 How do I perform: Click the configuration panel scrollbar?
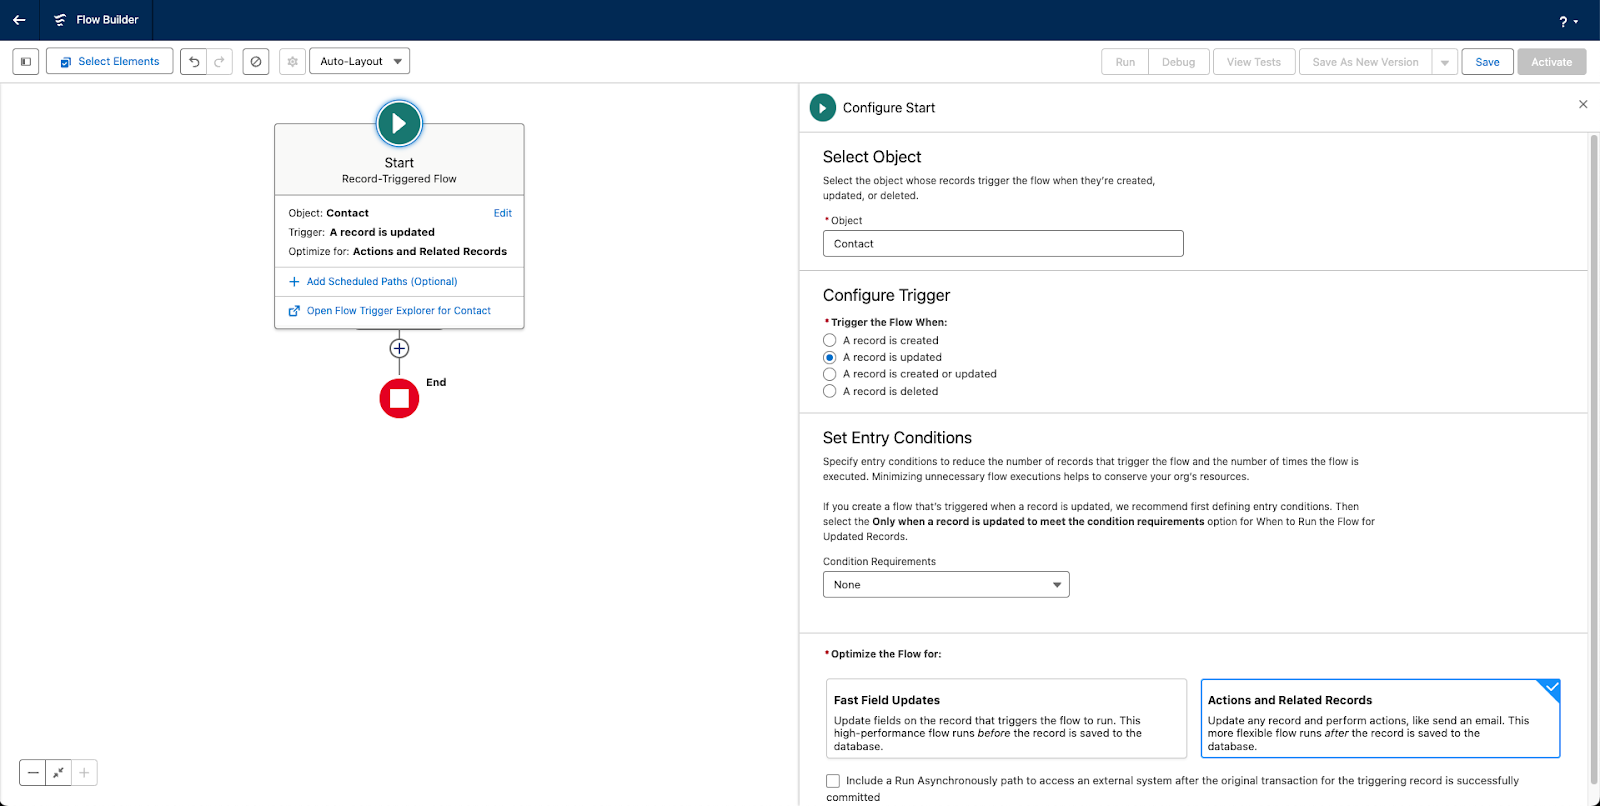tap(1594, 460)
